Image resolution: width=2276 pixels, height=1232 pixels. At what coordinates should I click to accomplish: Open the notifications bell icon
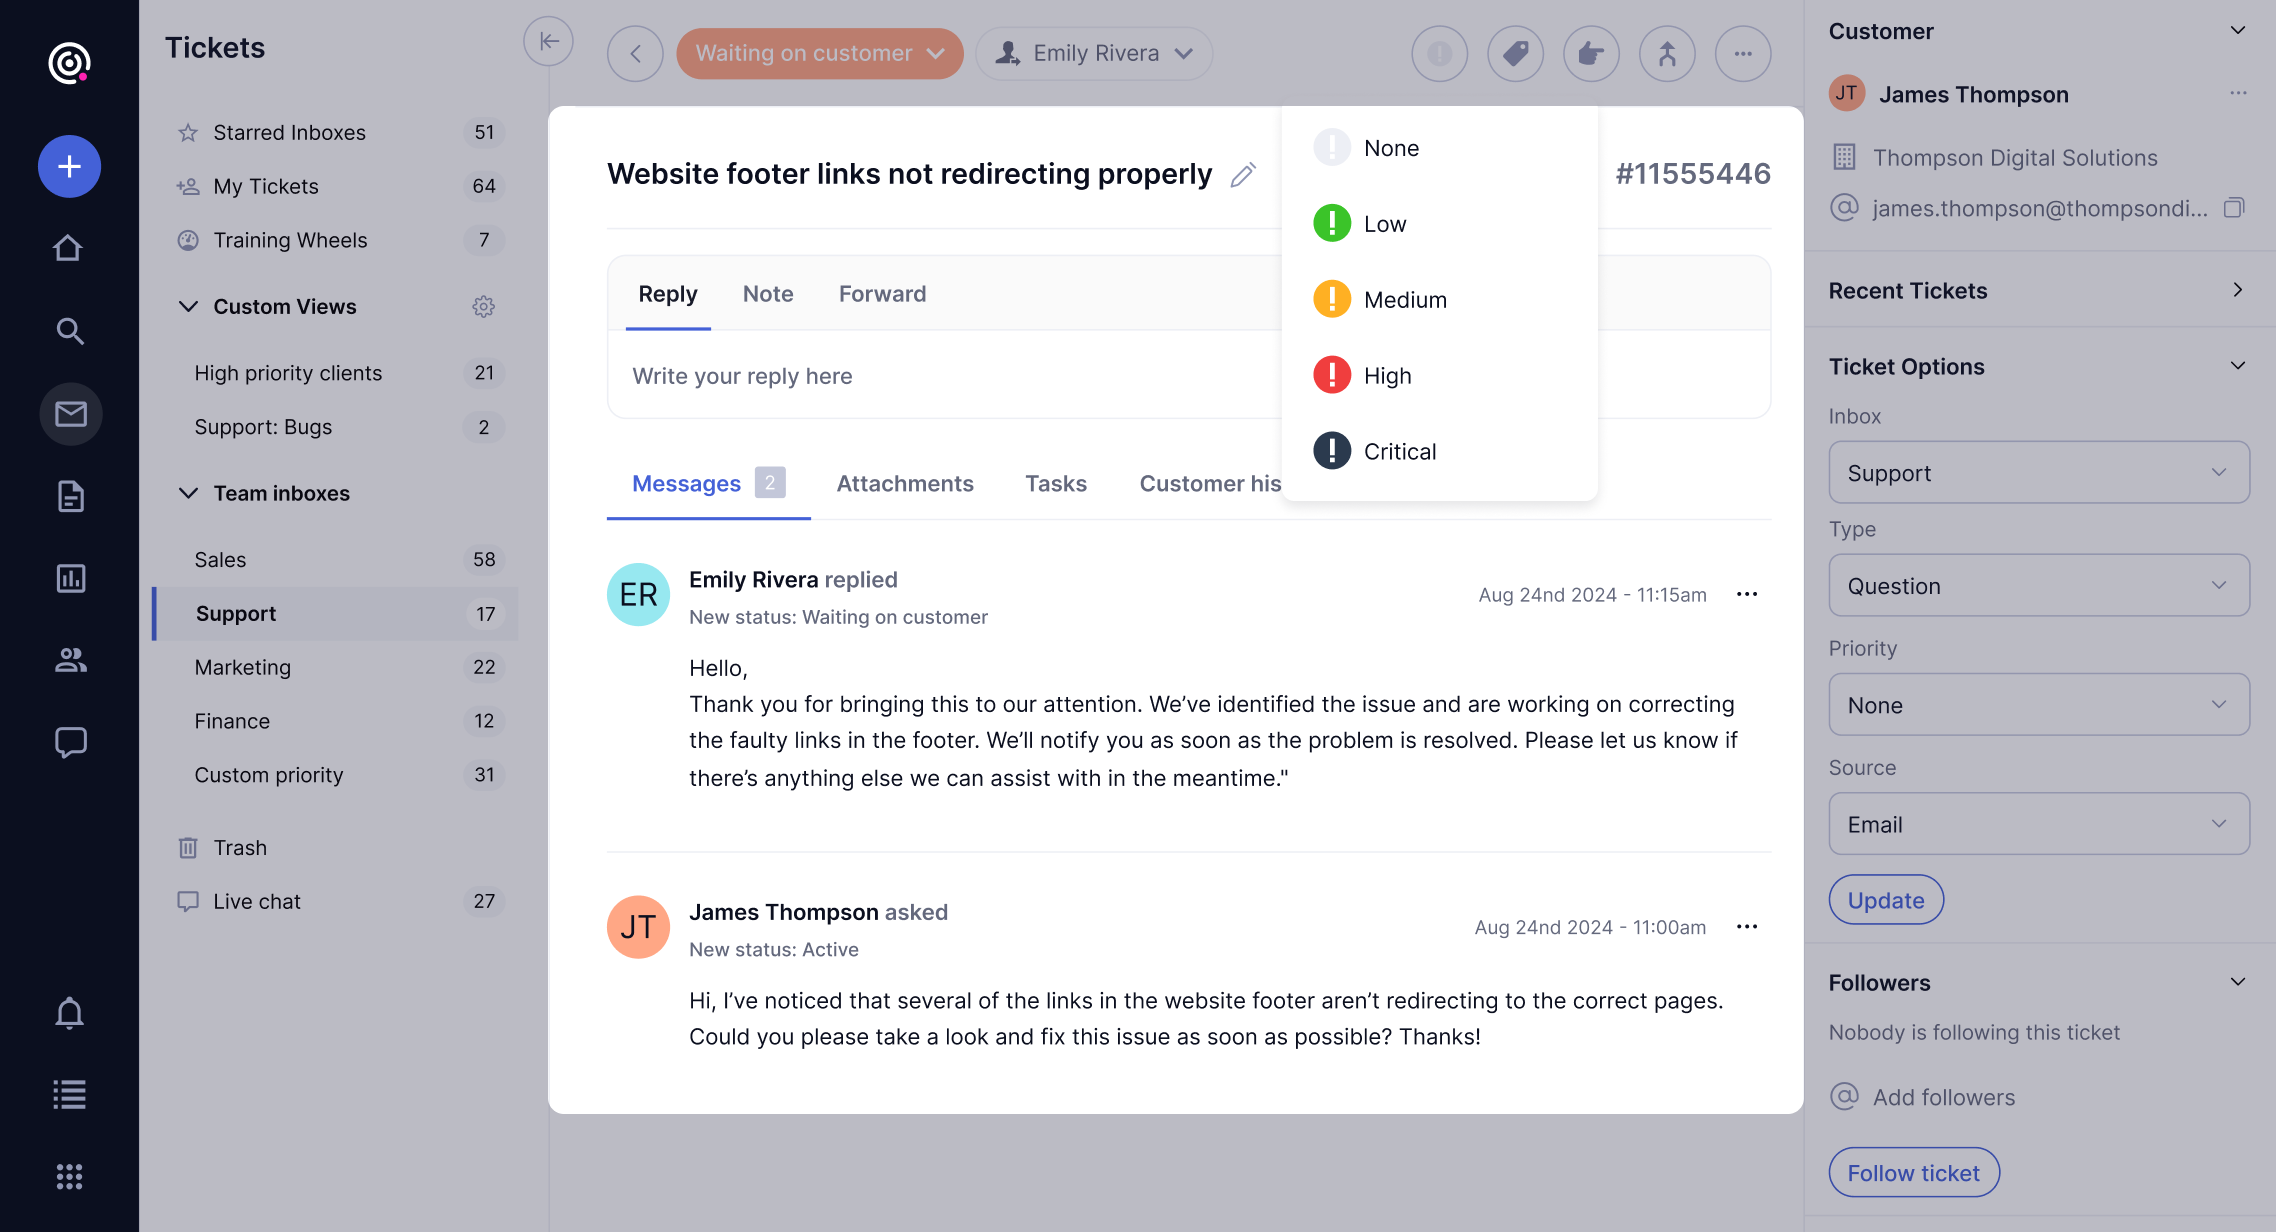69,1013
